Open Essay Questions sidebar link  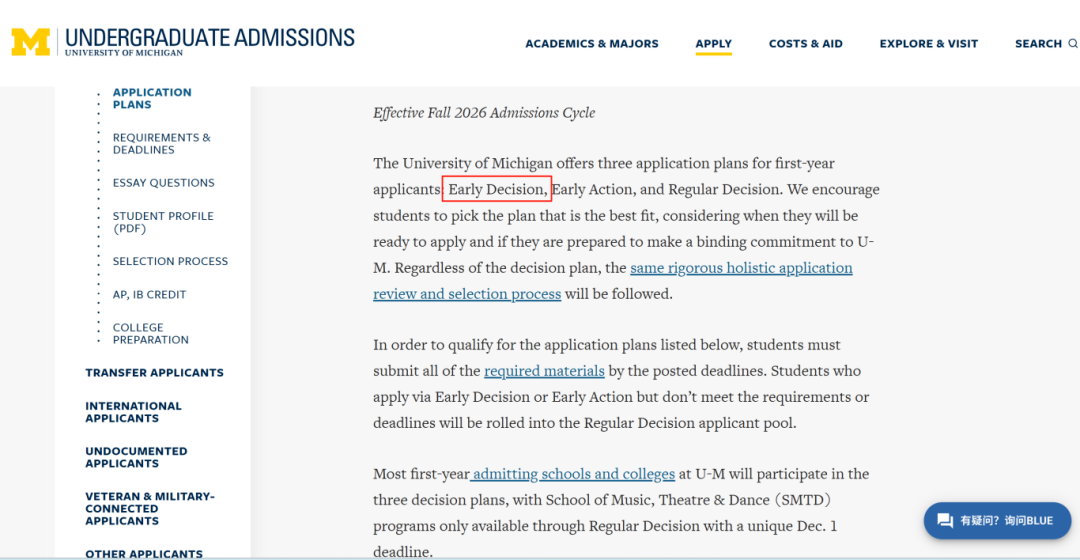[x=164, y=183]
